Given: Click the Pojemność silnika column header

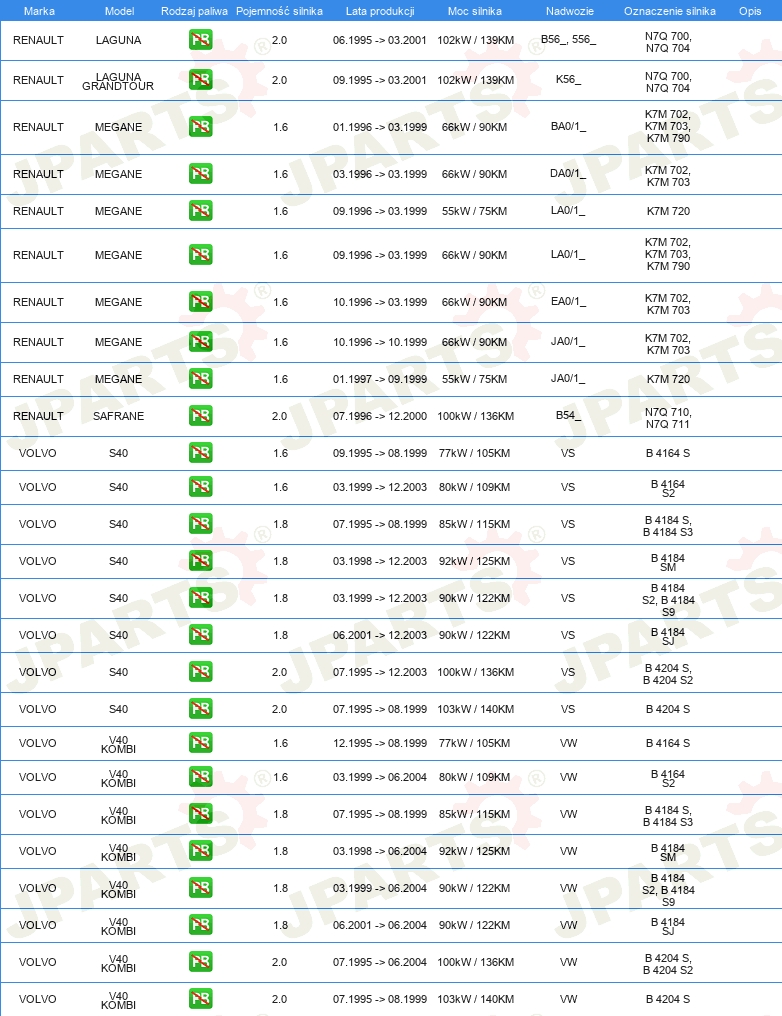Looking at the screenshot, I should click(279, 11).
